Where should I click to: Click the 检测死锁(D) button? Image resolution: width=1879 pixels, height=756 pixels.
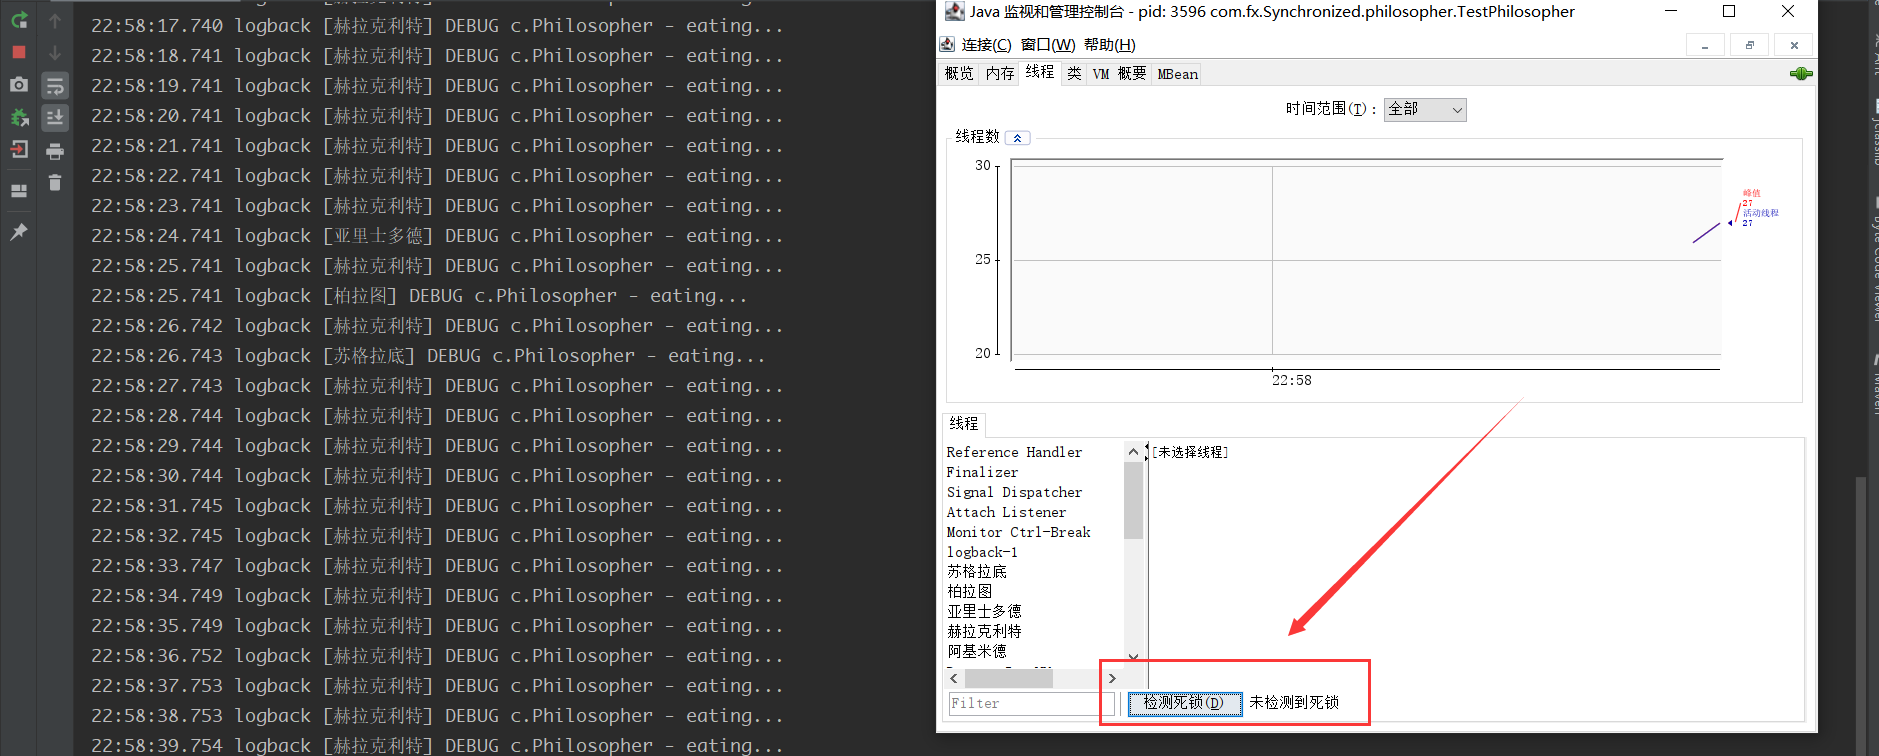click(x=1185, y=703)
